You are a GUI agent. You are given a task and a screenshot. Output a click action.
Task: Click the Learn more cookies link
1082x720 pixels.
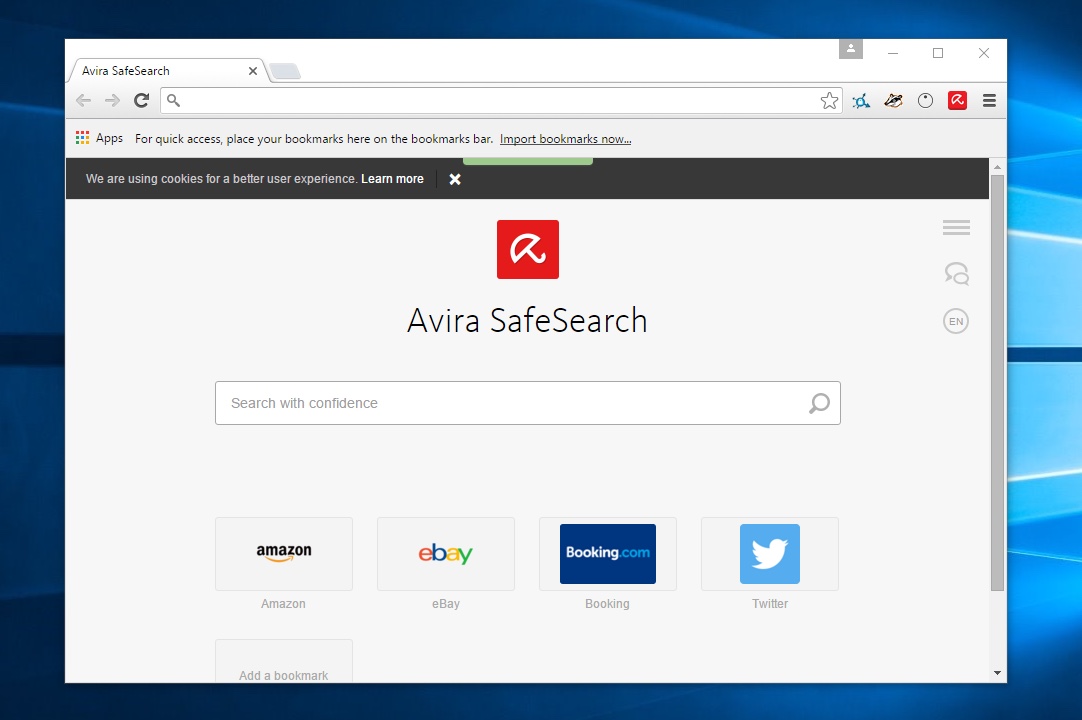point(392,179)
